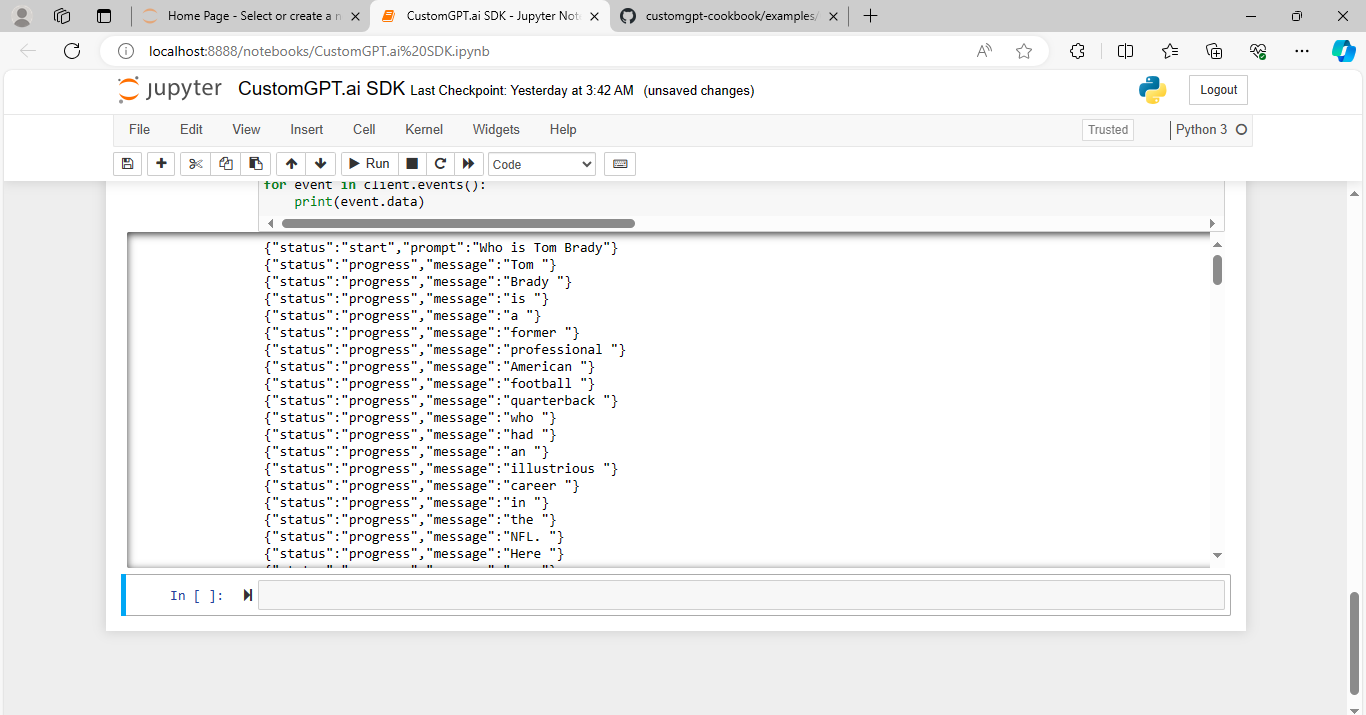Open the Code cell type dropdown

click(541, 163)
